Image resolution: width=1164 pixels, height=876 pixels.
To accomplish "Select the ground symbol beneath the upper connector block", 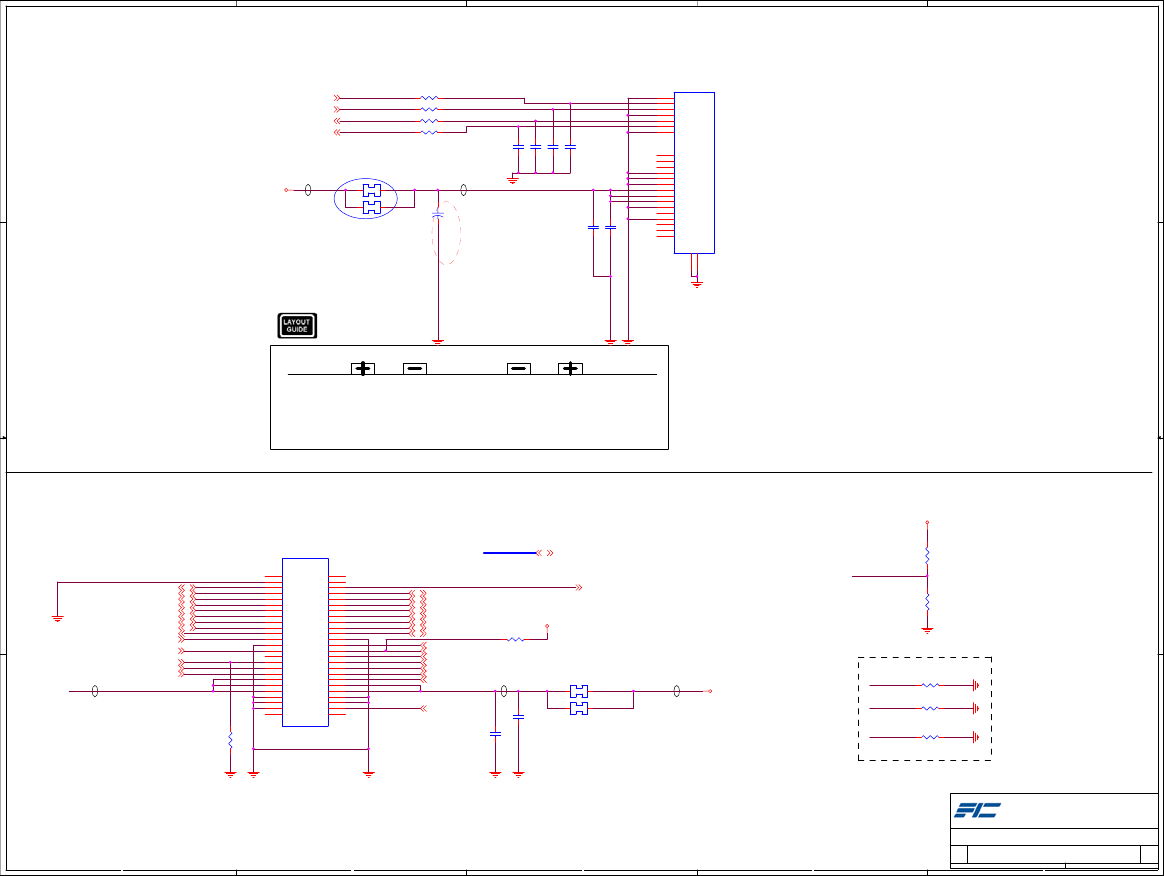I will point(696,284).
